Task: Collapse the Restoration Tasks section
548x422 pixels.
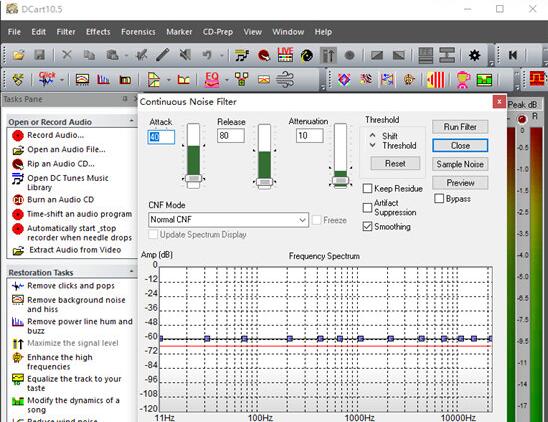Action: click(131, 271)
